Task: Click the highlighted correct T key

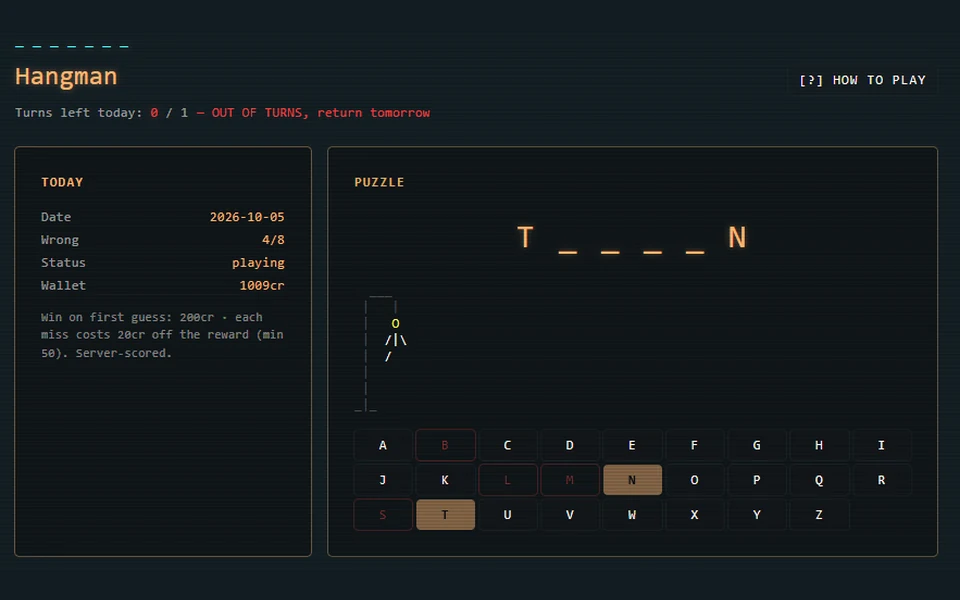Action: [445, 515]
